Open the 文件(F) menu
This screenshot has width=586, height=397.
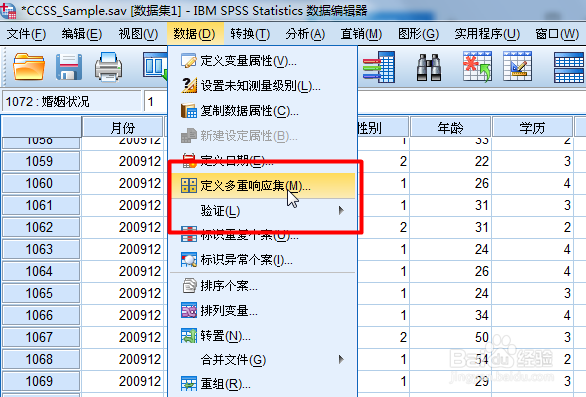(x=26, y=34)
